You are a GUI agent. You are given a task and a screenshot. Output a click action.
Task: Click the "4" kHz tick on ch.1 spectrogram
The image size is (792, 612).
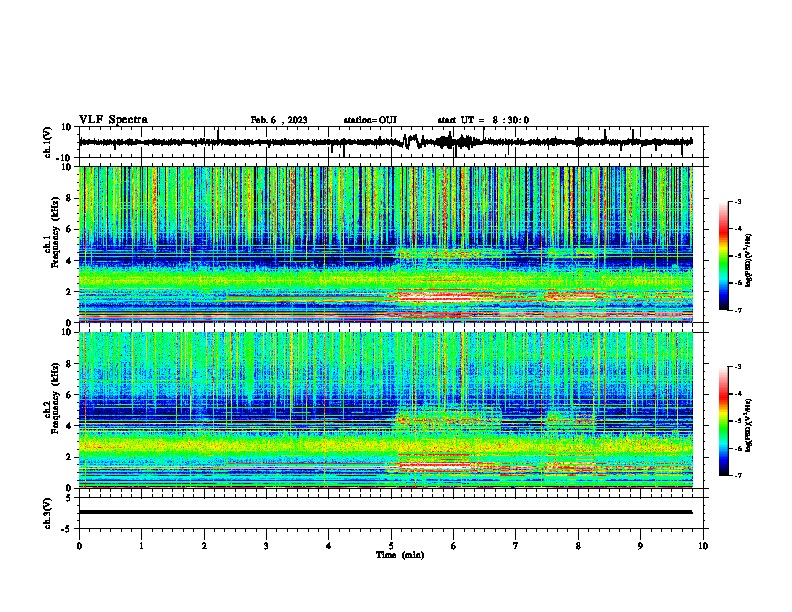pyautogui.click(x=70, y=261)
